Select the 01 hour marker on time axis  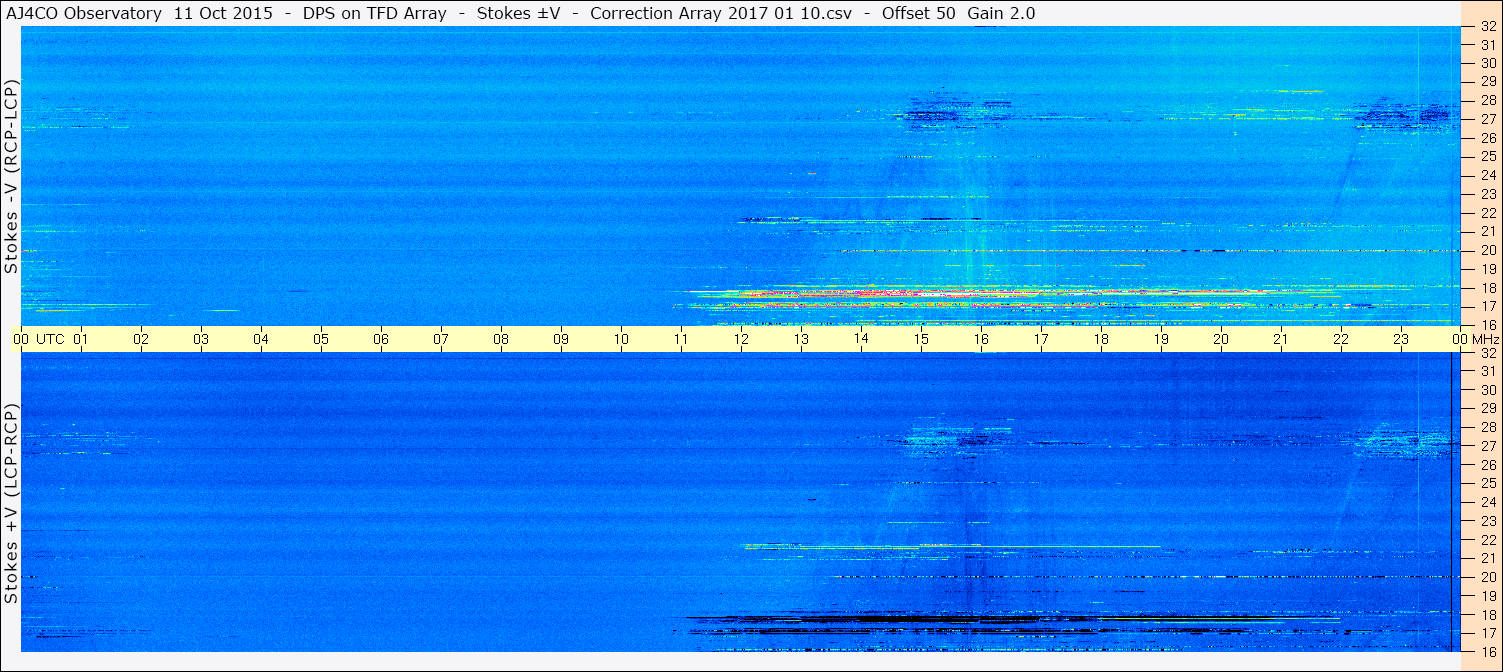pos(81,339)
